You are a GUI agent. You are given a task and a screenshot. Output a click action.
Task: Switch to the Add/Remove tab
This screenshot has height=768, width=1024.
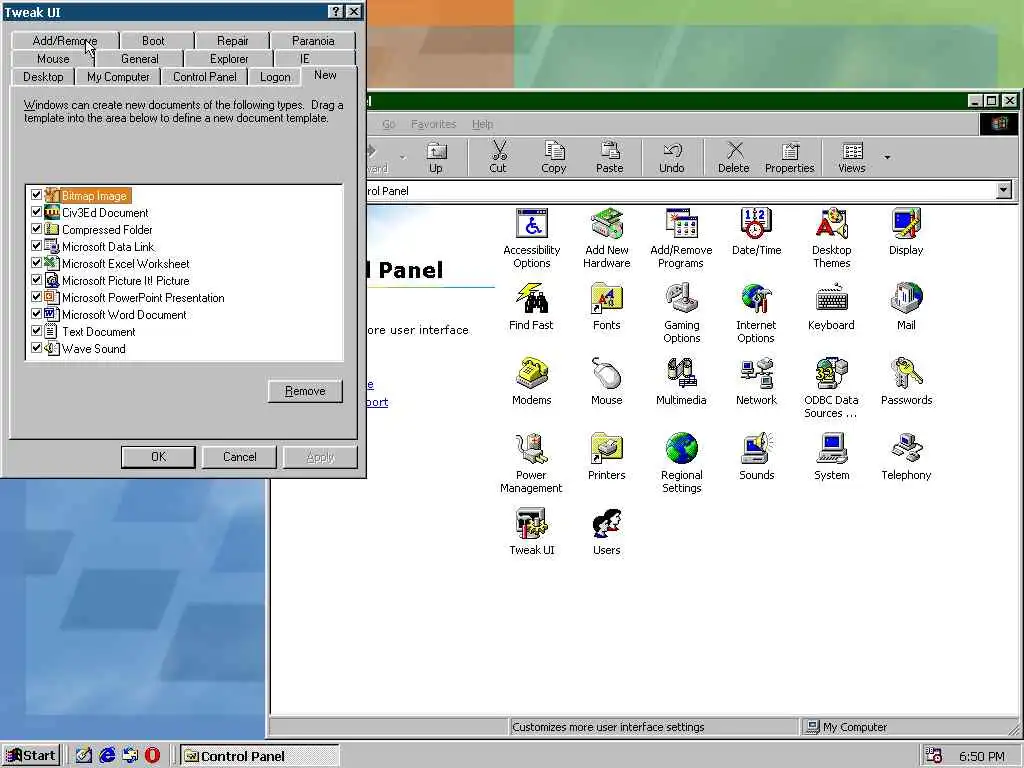(x=65, y=40)
